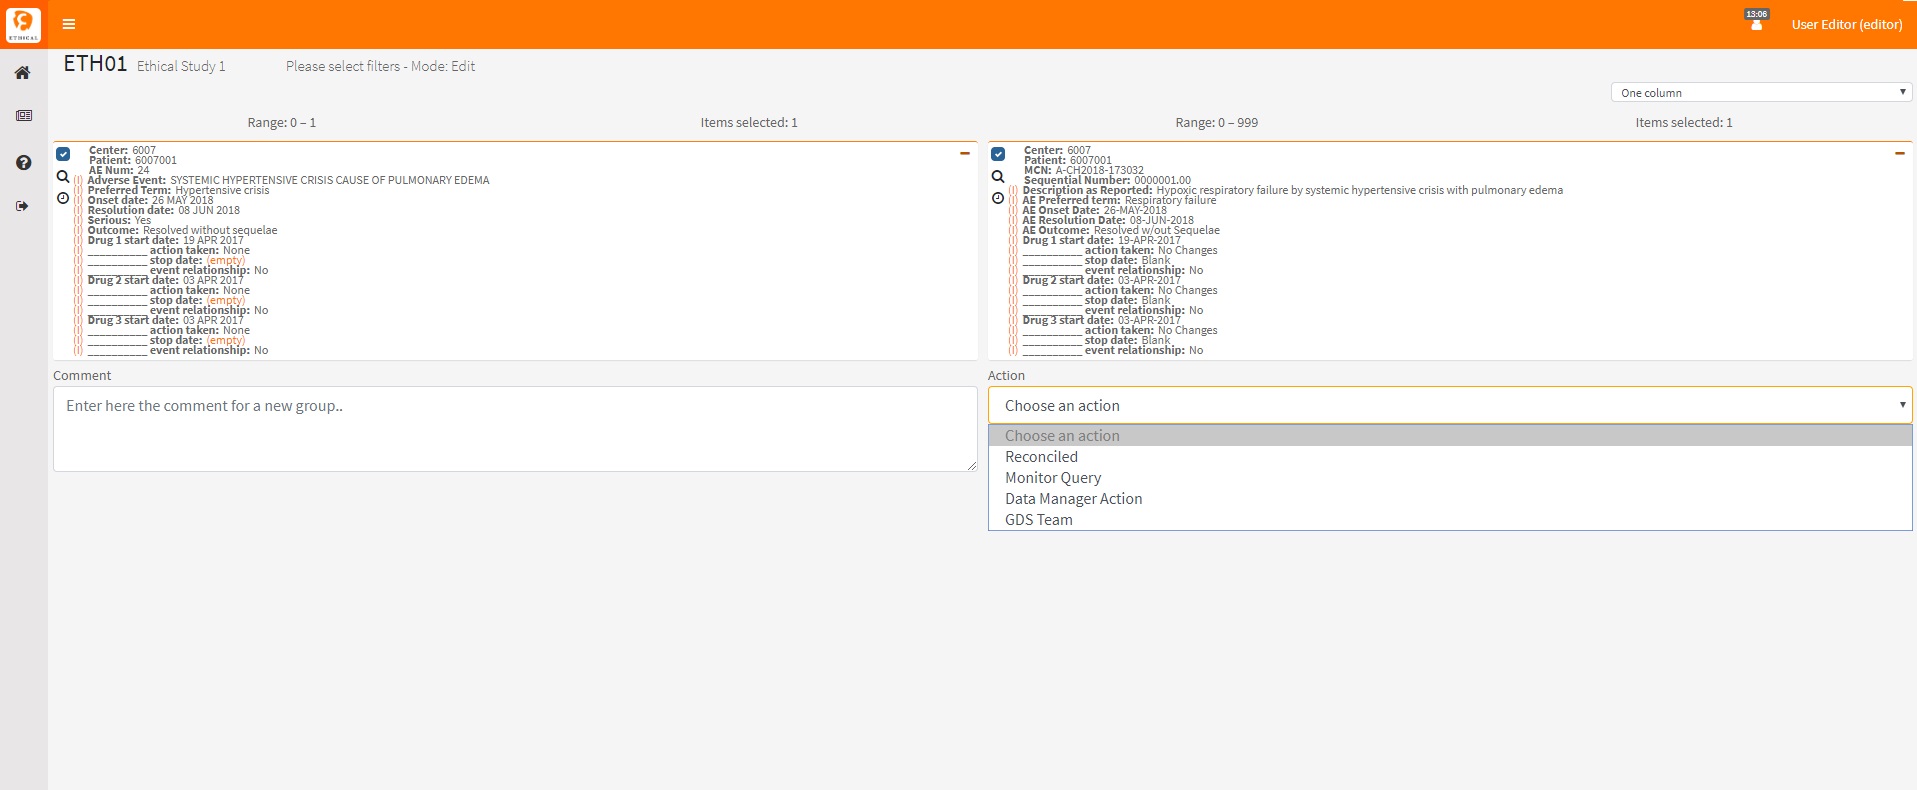1917x790 pixels.
Task: Click the Respiratory failure preferred term value
Action: (1171, 200)
